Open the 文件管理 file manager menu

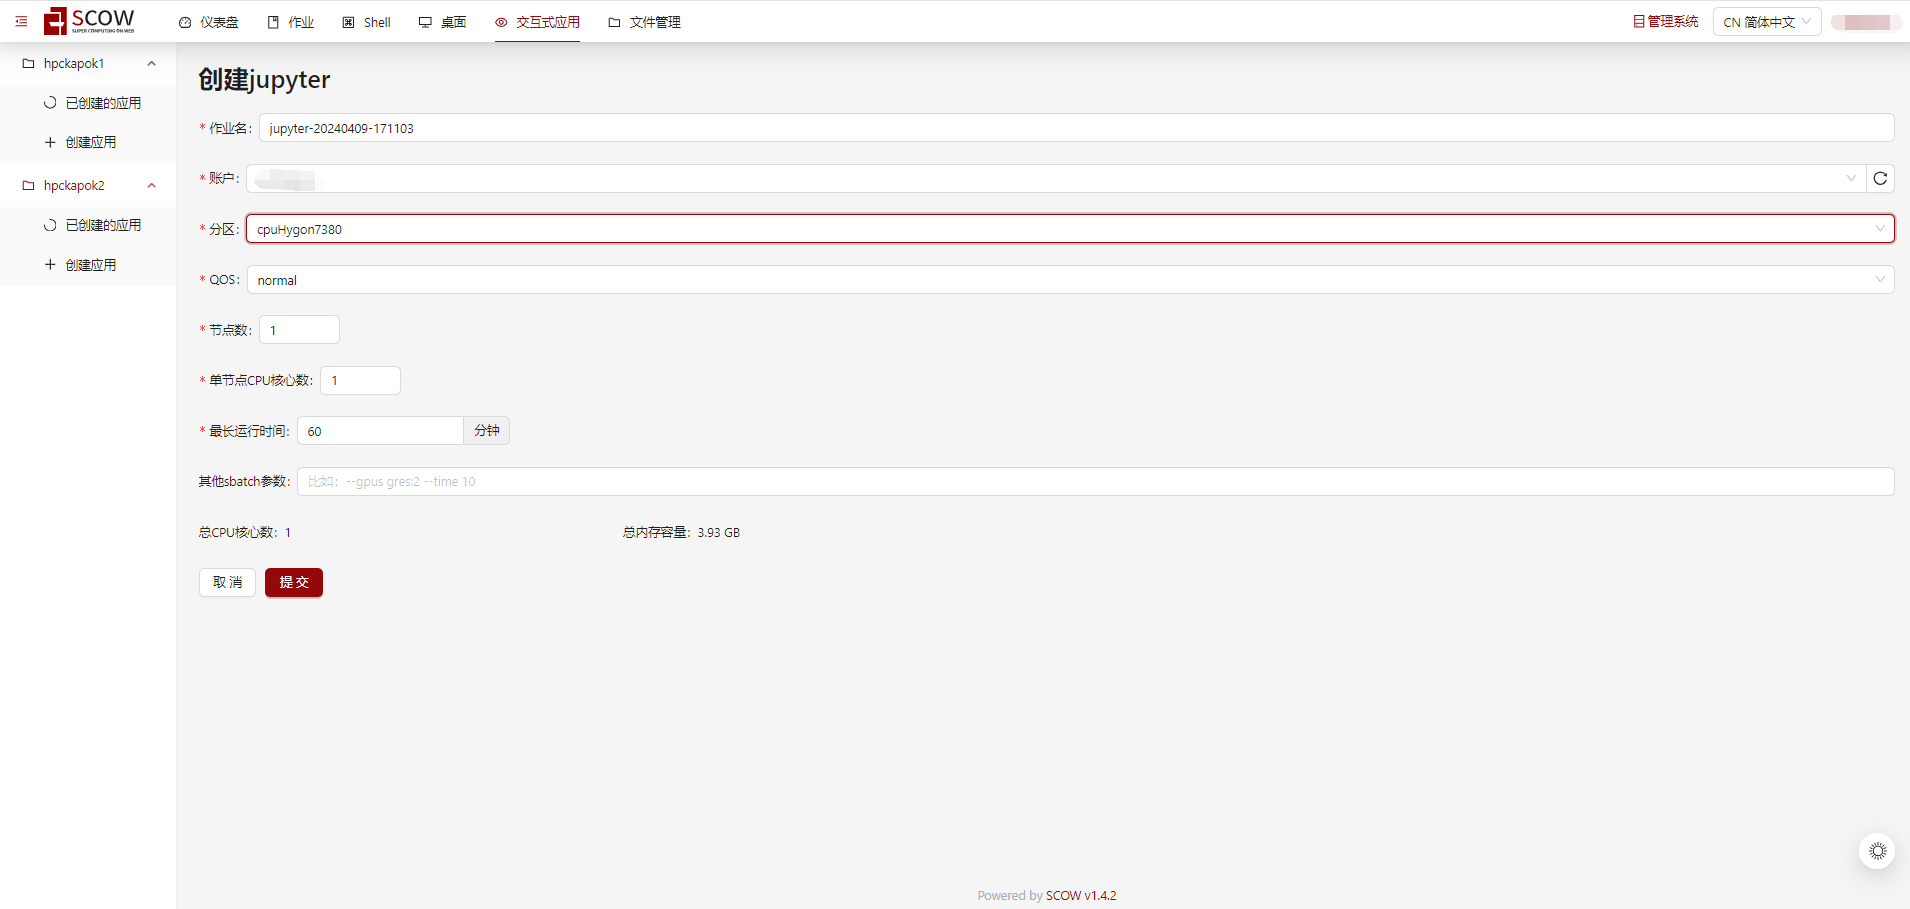tap(645, 22)
